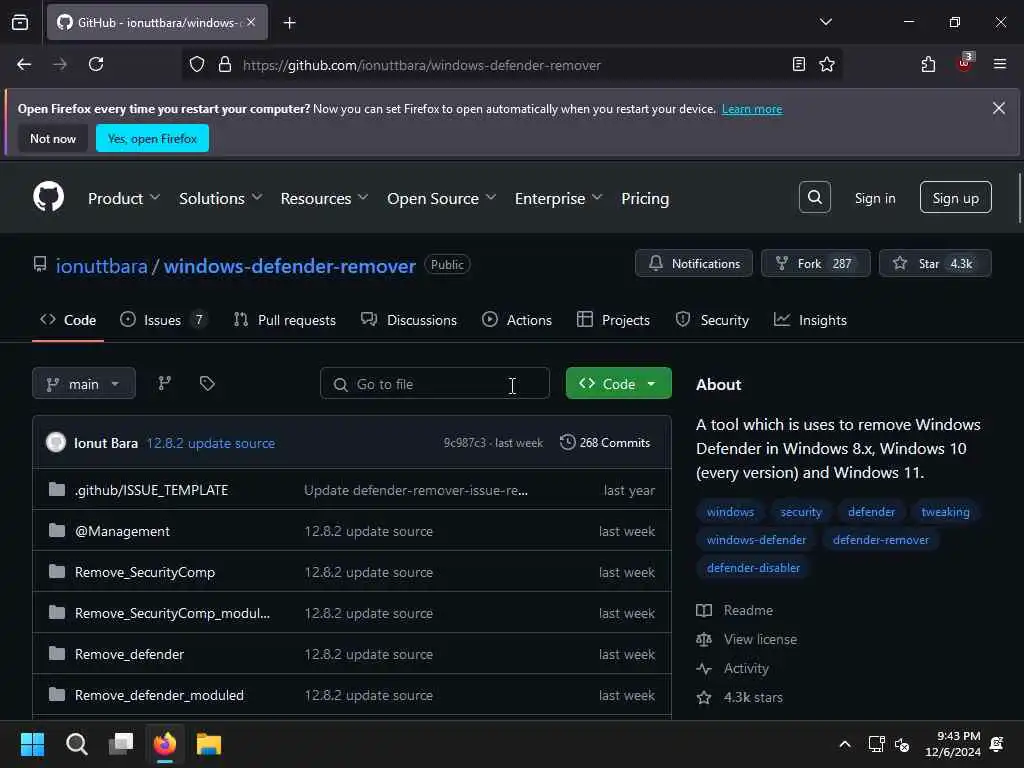Star the repository with Star button
Image resolution: width=1024 pixels, height=768 pixels.
coord(935,263)
